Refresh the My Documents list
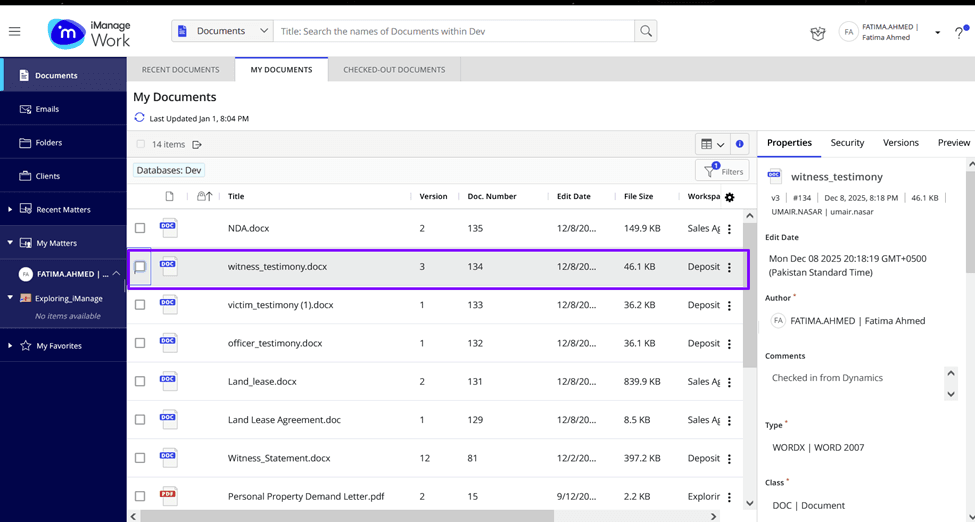The width and height of the screenshot is (975, 522). coord(139,118)
